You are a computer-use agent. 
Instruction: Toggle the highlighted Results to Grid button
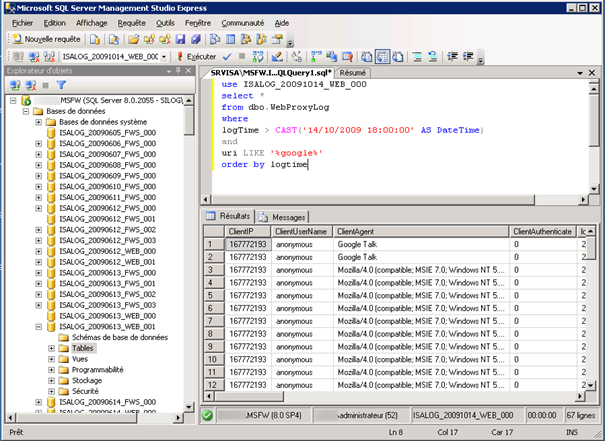[x=382, y=57]
